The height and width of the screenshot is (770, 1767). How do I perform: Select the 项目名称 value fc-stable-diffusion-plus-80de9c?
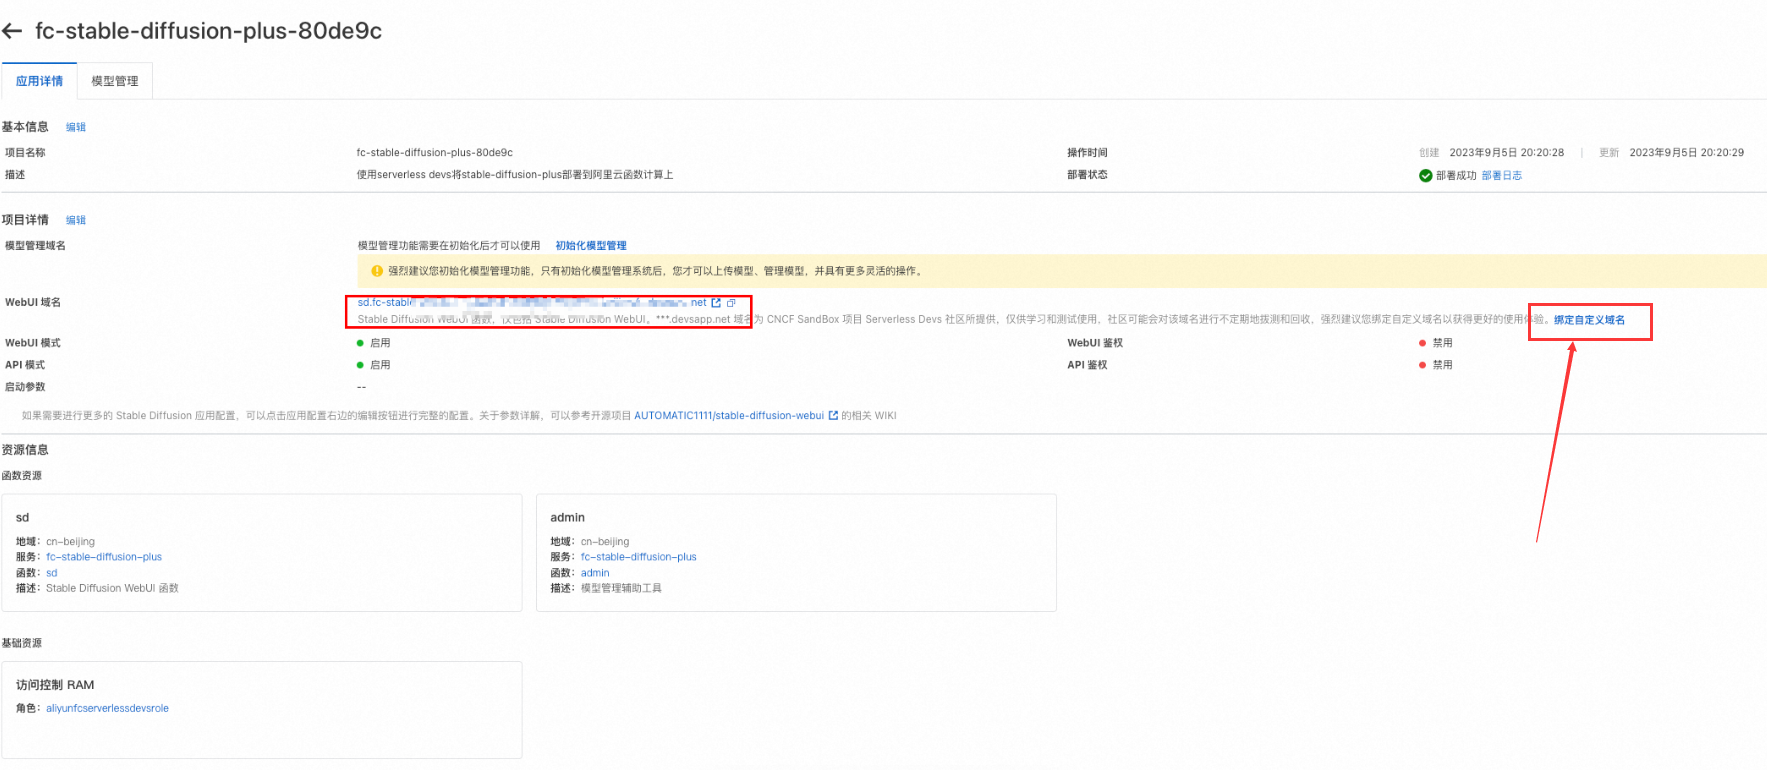(435, 153)
